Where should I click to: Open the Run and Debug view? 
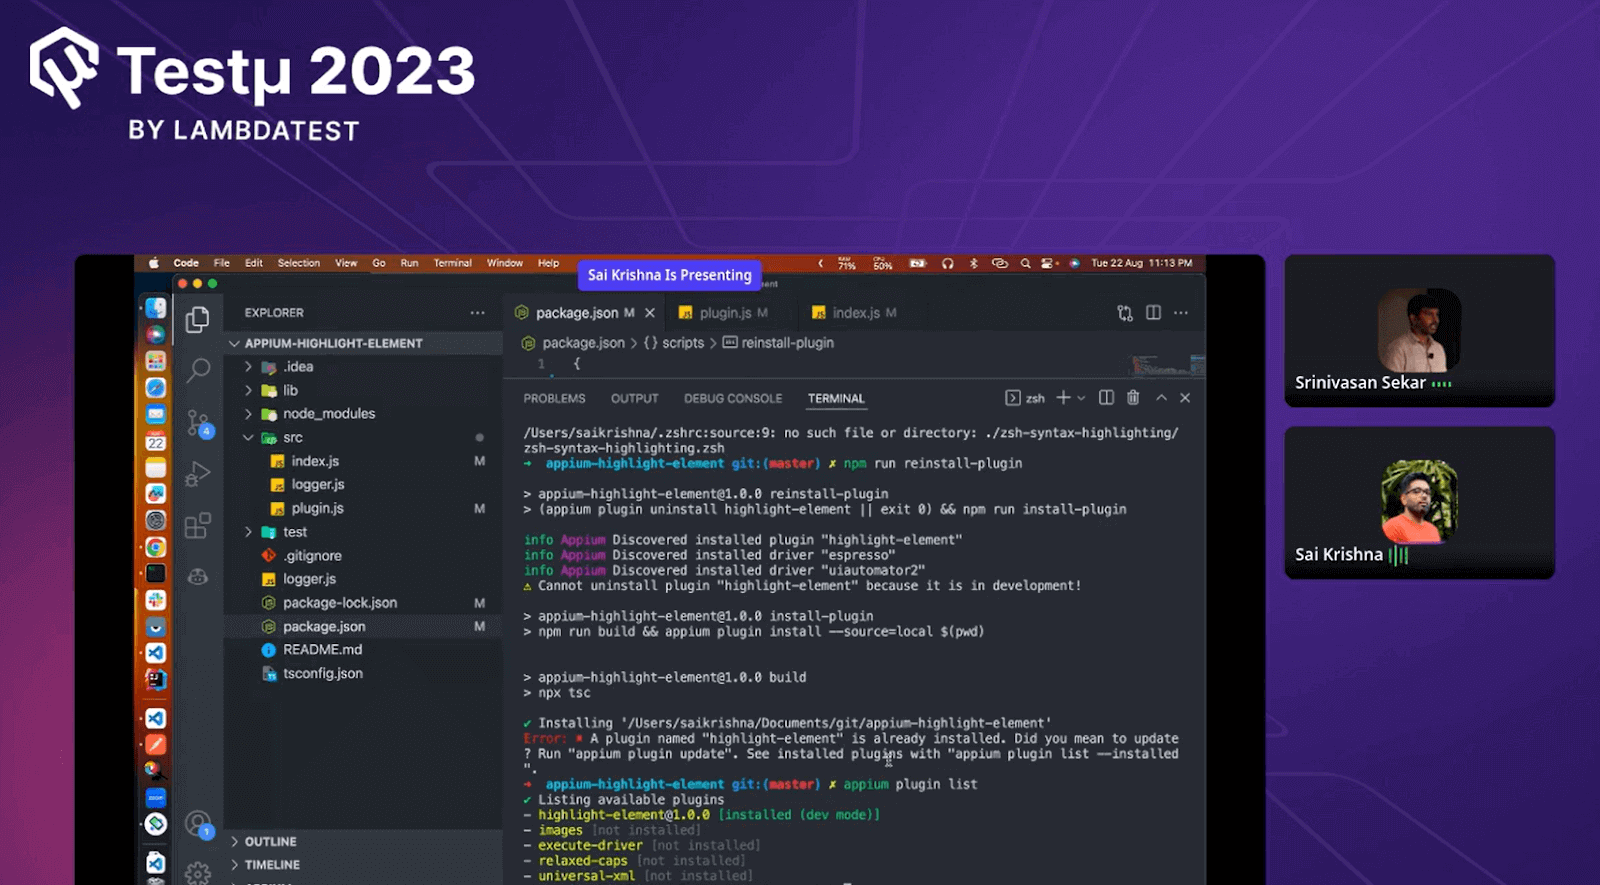198,474
